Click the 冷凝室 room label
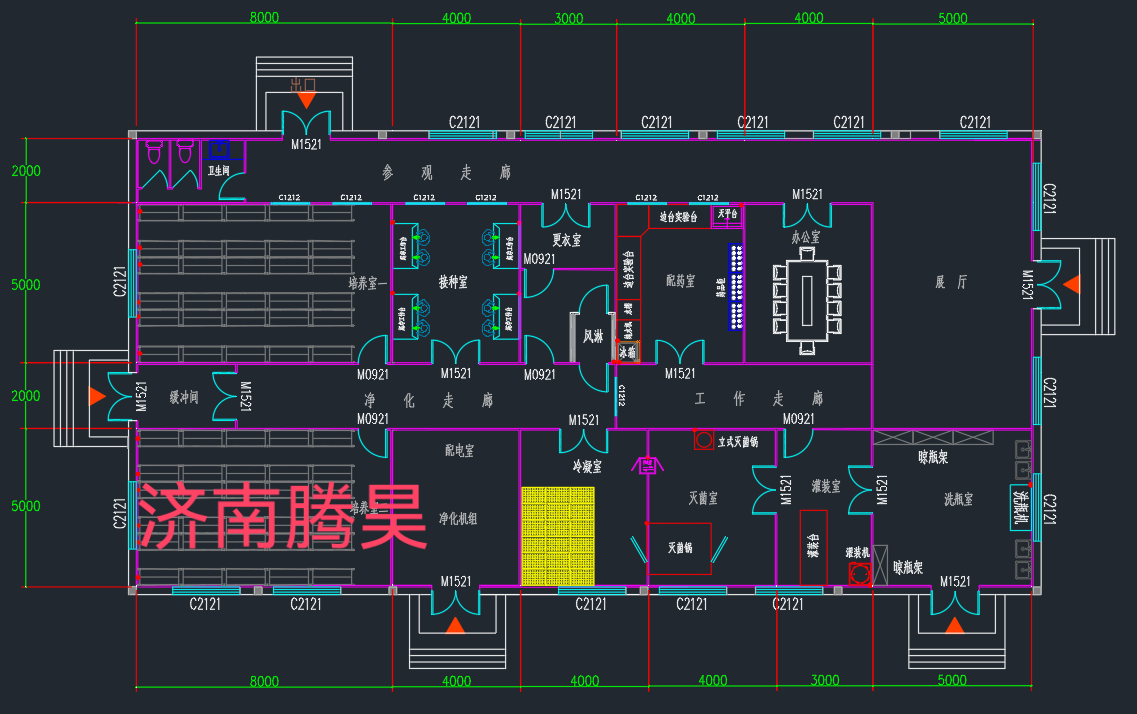 587,467
